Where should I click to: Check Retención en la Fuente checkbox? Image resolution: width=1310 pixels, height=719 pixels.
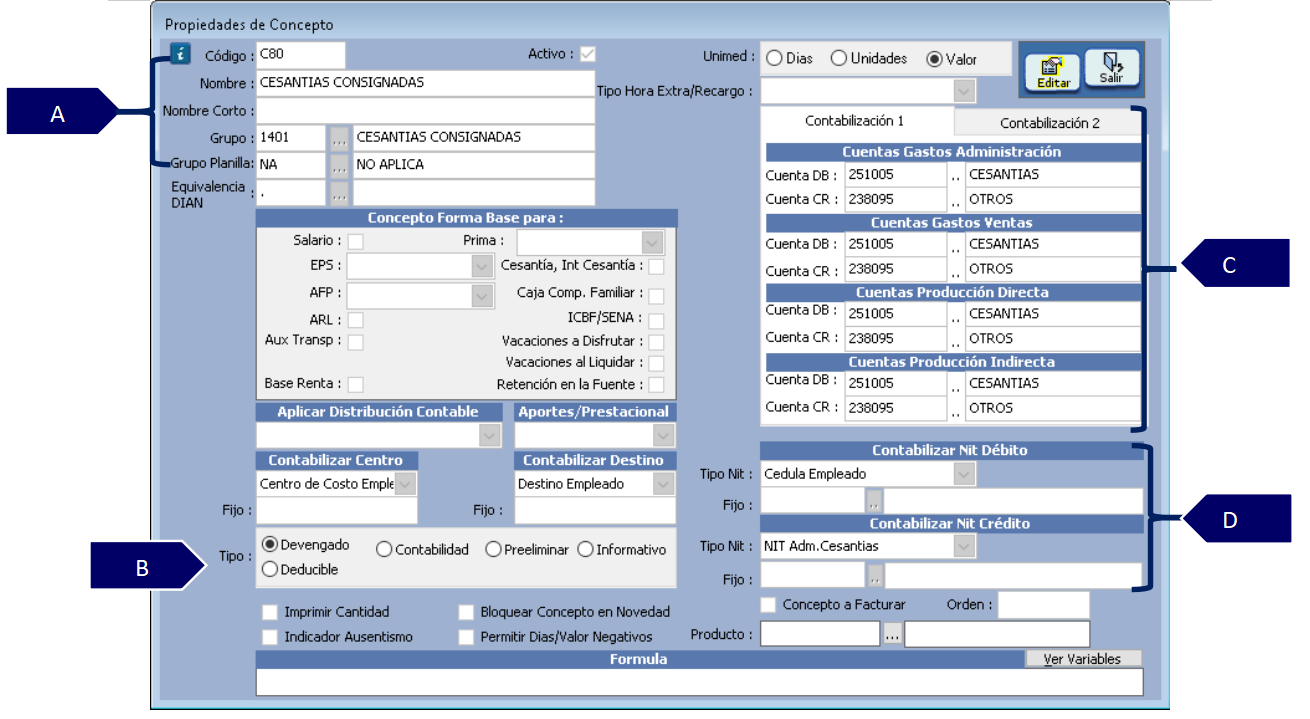point(656,384)
